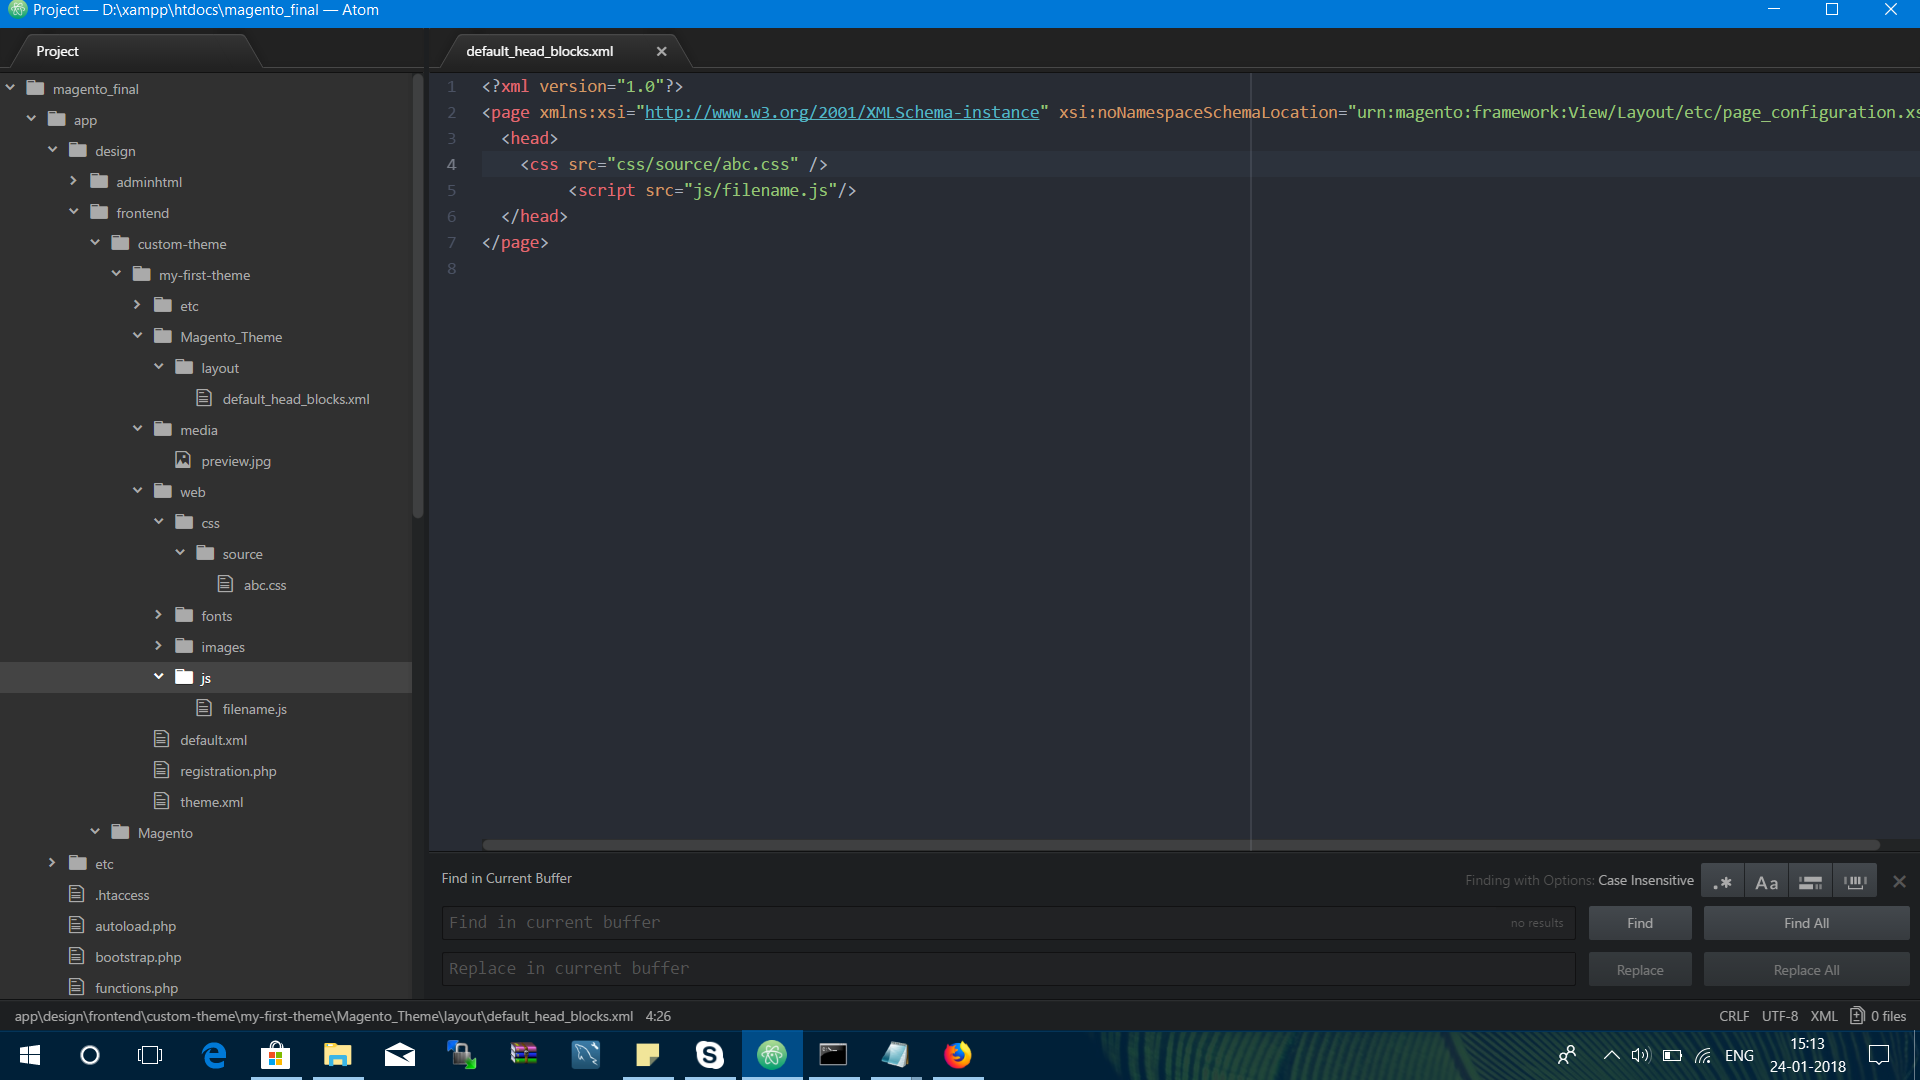Open Microsoft Store from taskbar
Image resolution: width=1920 pixels, height=1080 pixels.
coord(275,1055)
